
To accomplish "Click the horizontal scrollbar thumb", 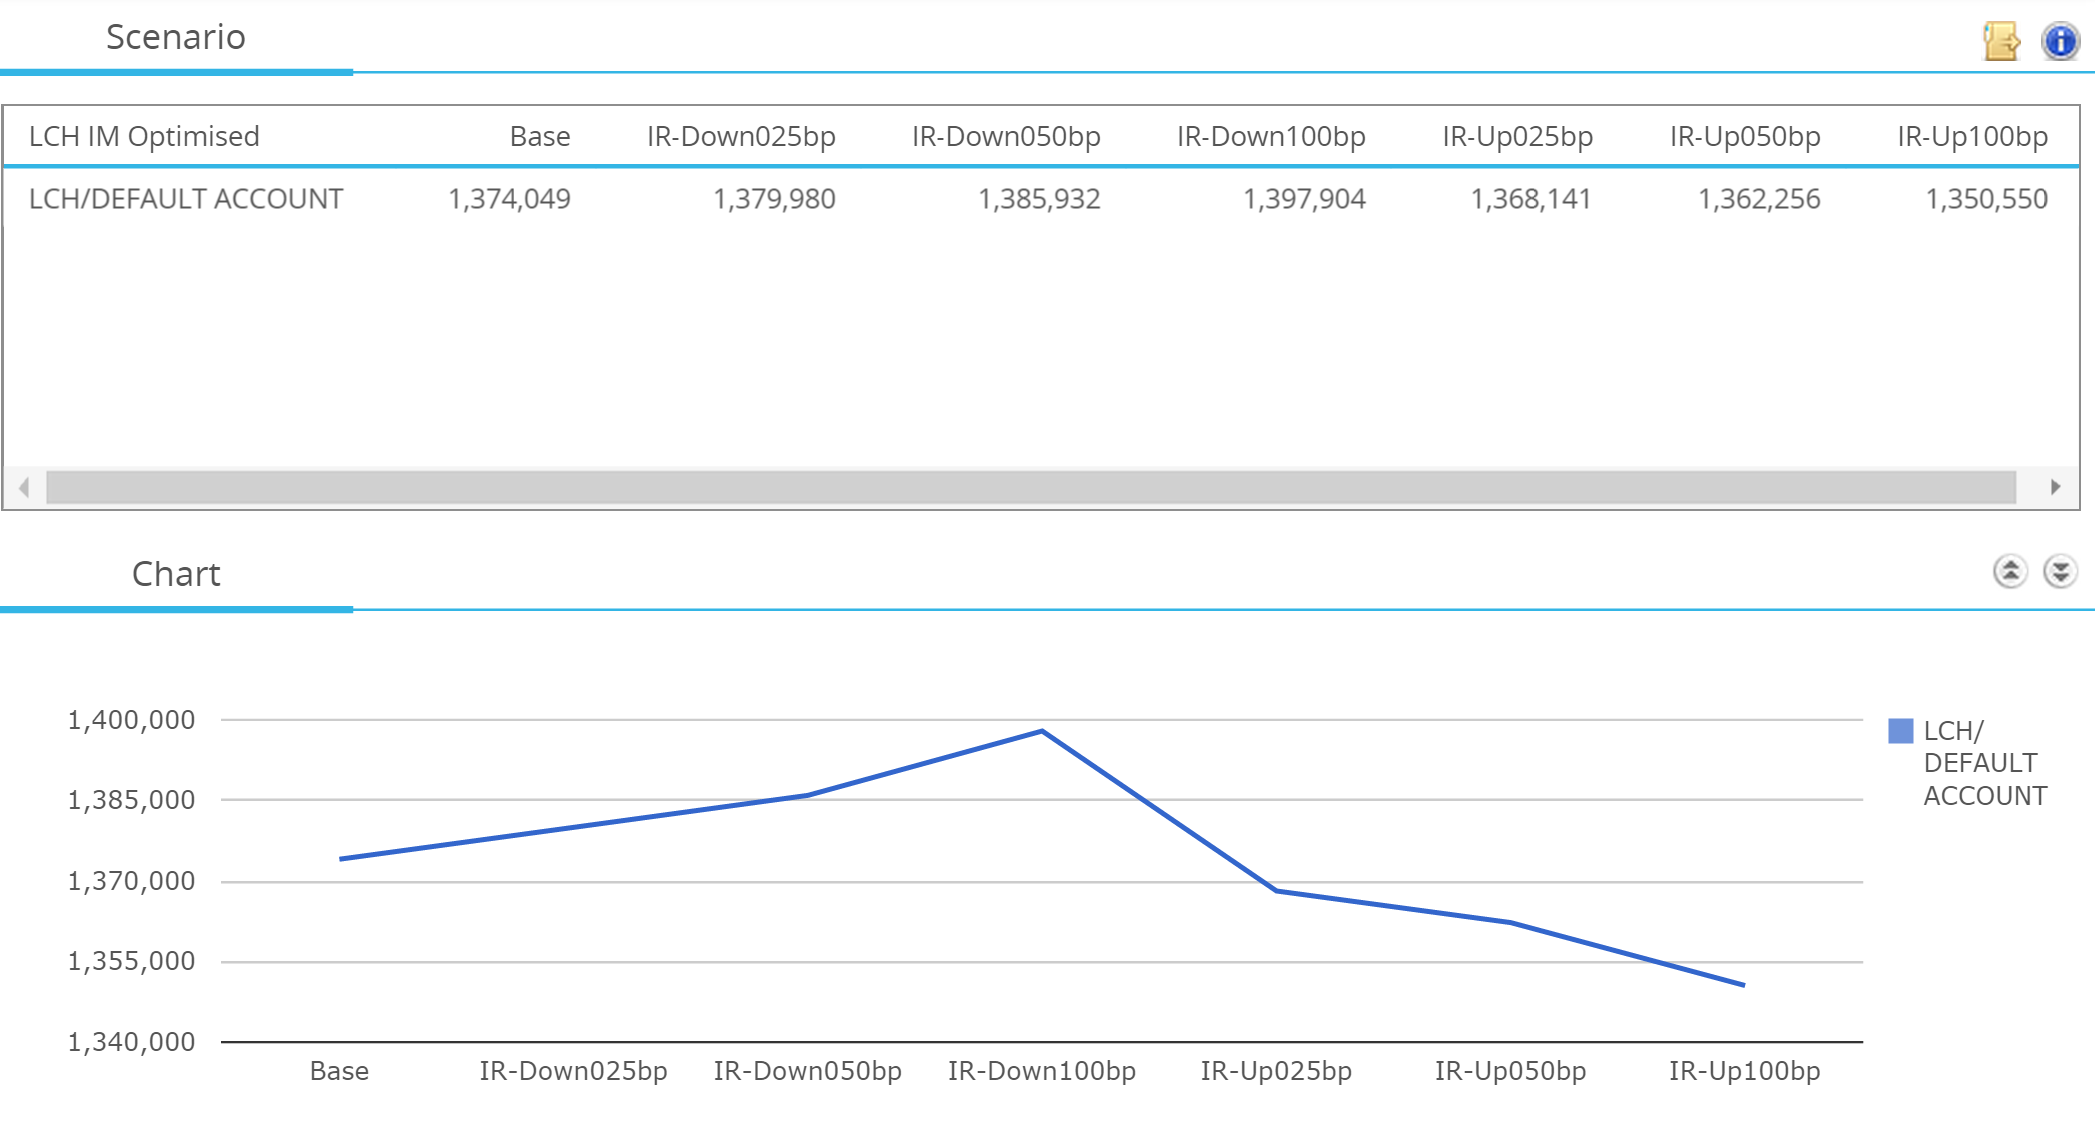I will [1031, 487].
